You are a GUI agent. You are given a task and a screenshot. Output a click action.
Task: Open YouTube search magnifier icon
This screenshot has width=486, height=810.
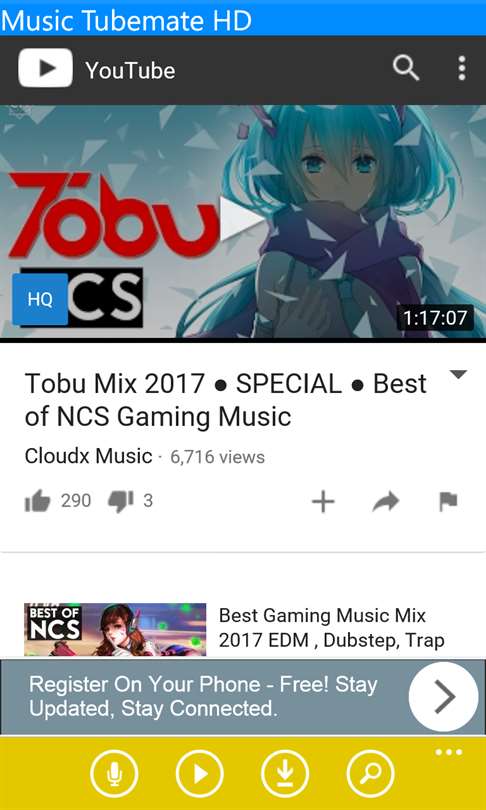pyautogui.click(x=405, y=69)
